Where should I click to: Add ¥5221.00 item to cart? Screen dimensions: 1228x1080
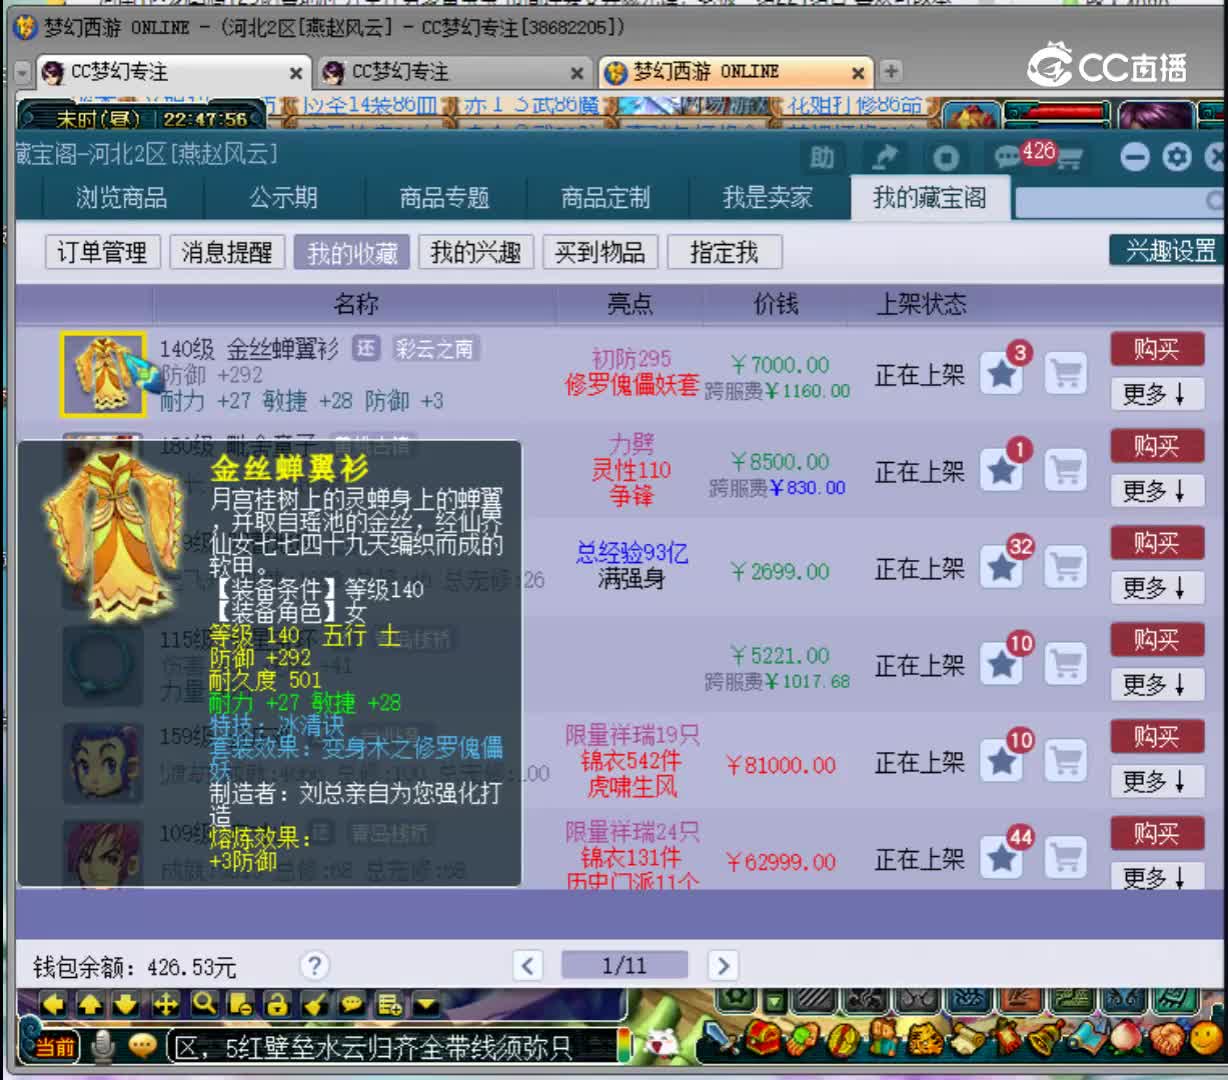pyautogui.click(x=1066, y=663)
